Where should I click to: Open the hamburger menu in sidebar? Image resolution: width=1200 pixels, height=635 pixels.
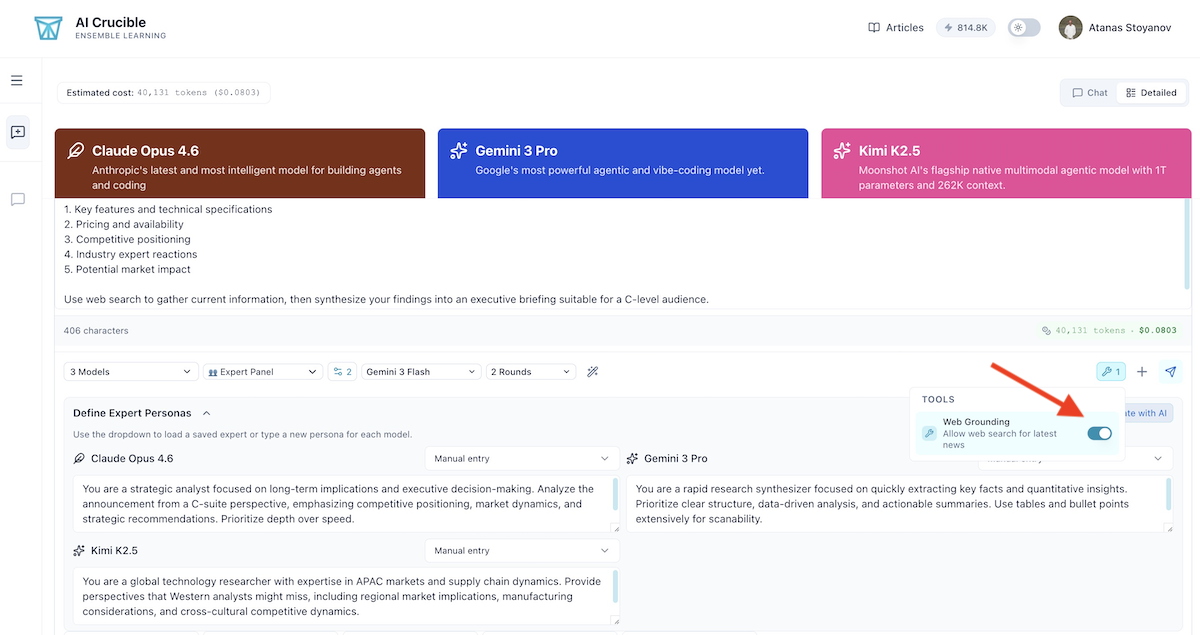17,80
